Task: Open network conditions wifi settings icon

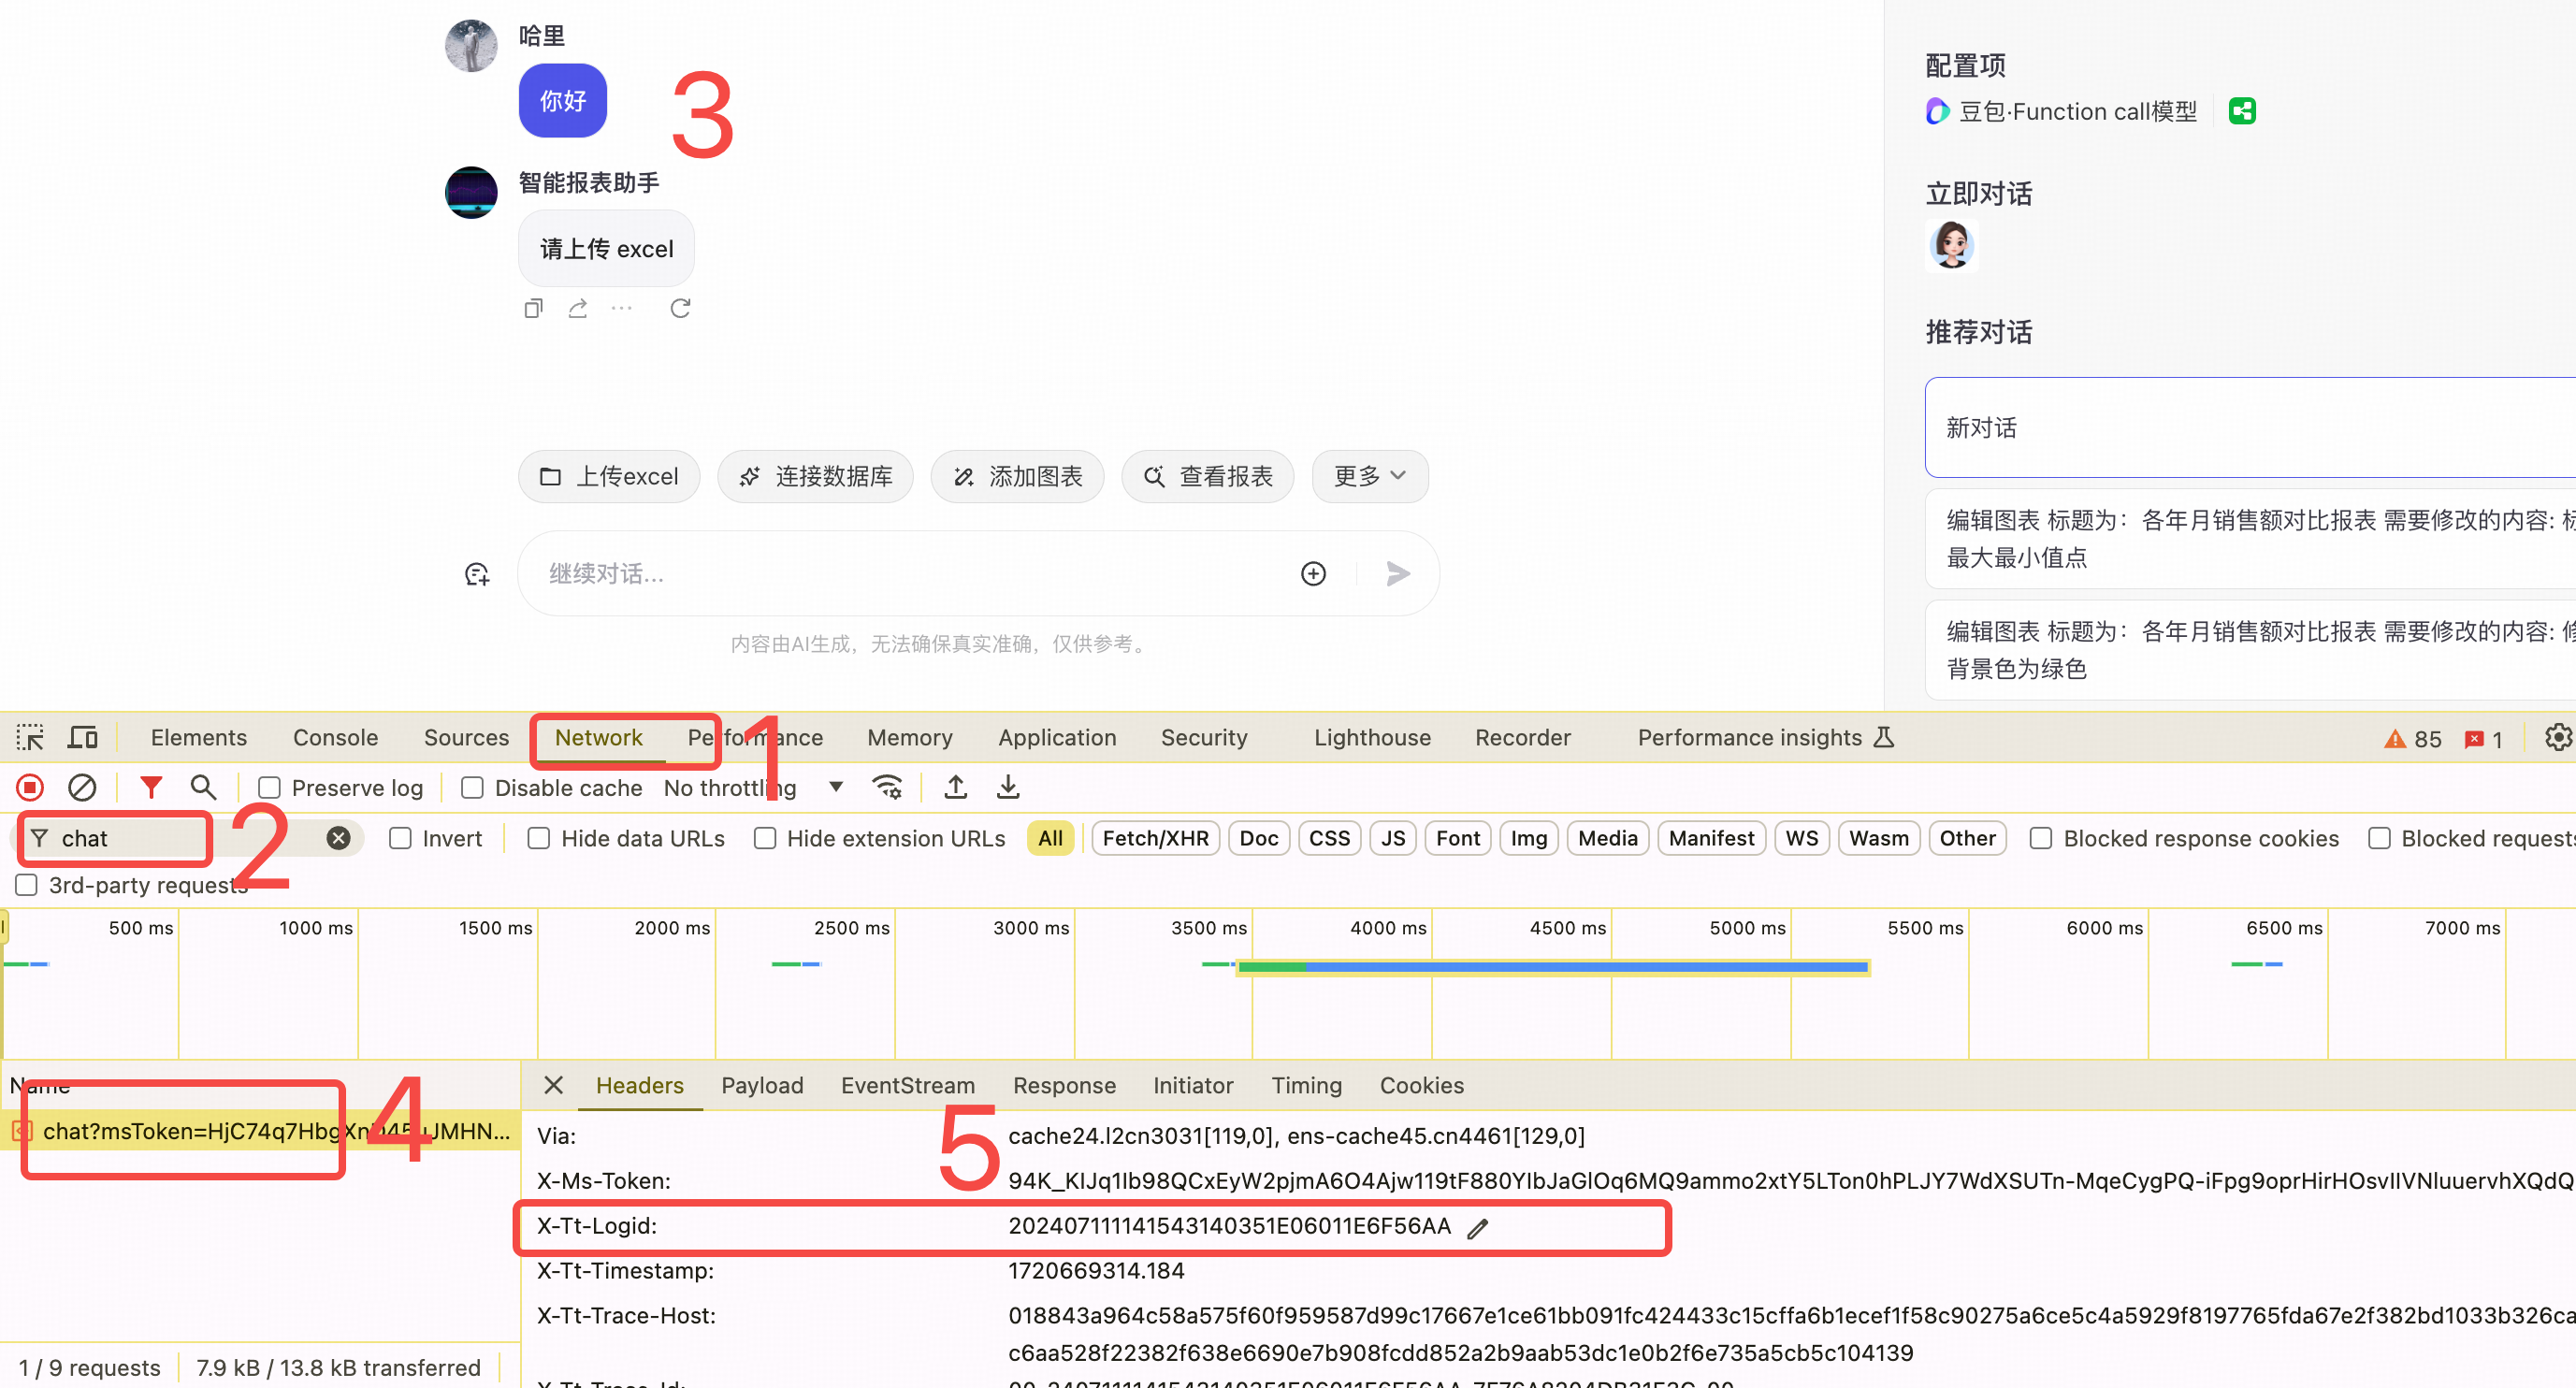Action: (x=887, y=788)
